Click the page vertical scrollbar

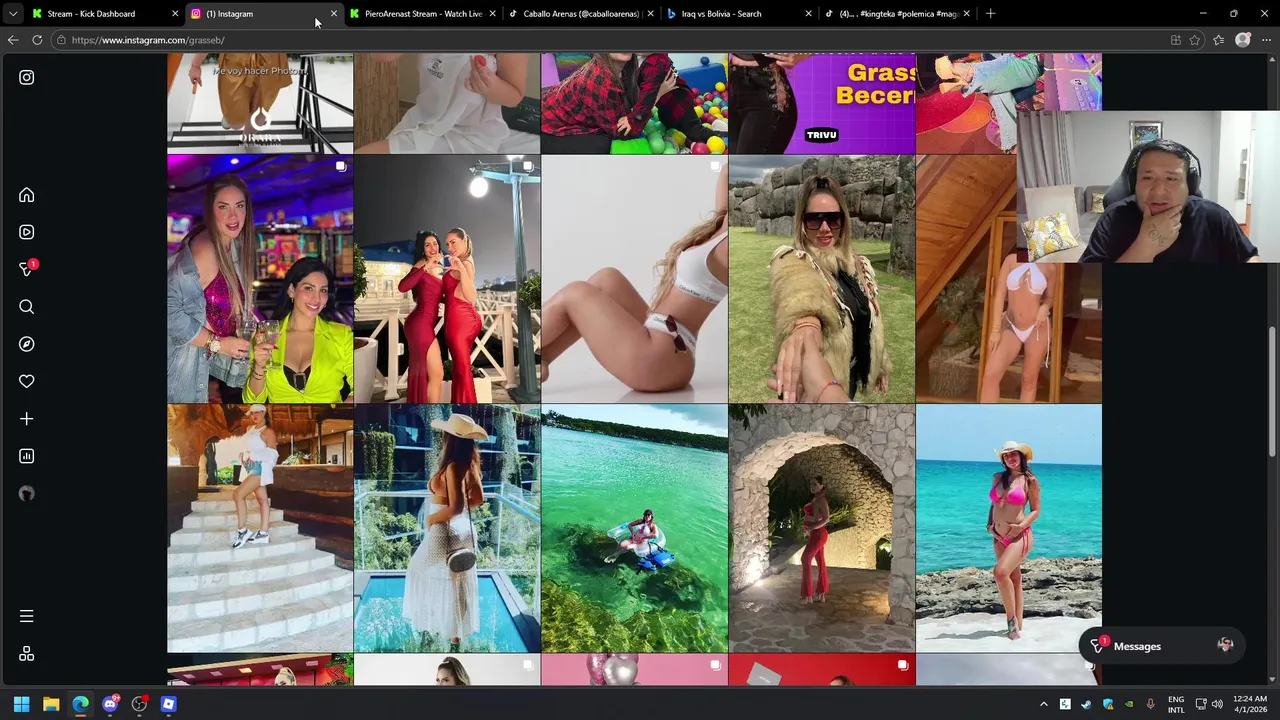(x=1273, y=390)
